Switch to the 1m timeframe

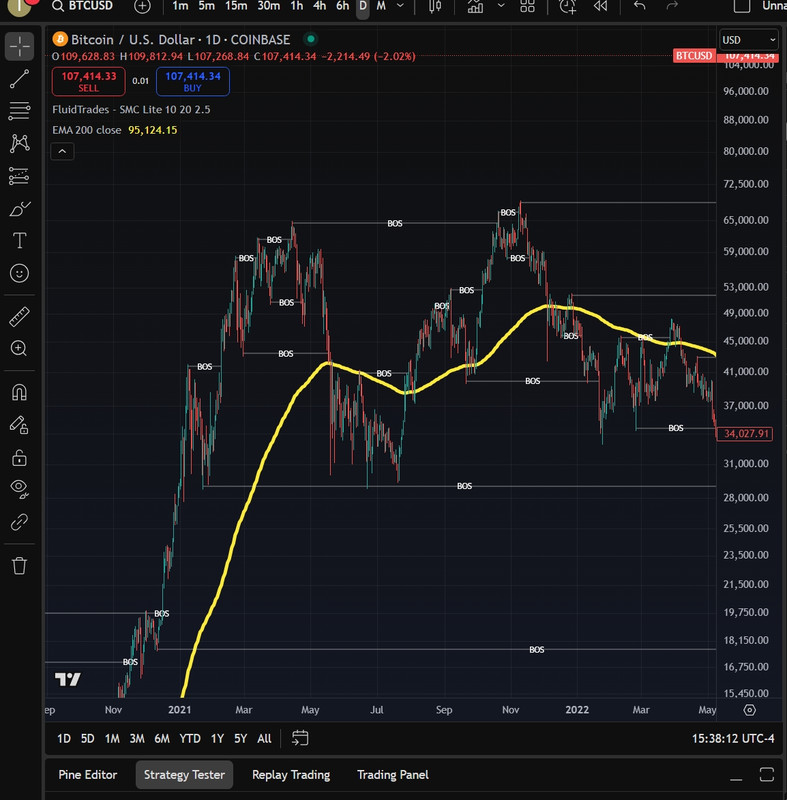[180, 6]
